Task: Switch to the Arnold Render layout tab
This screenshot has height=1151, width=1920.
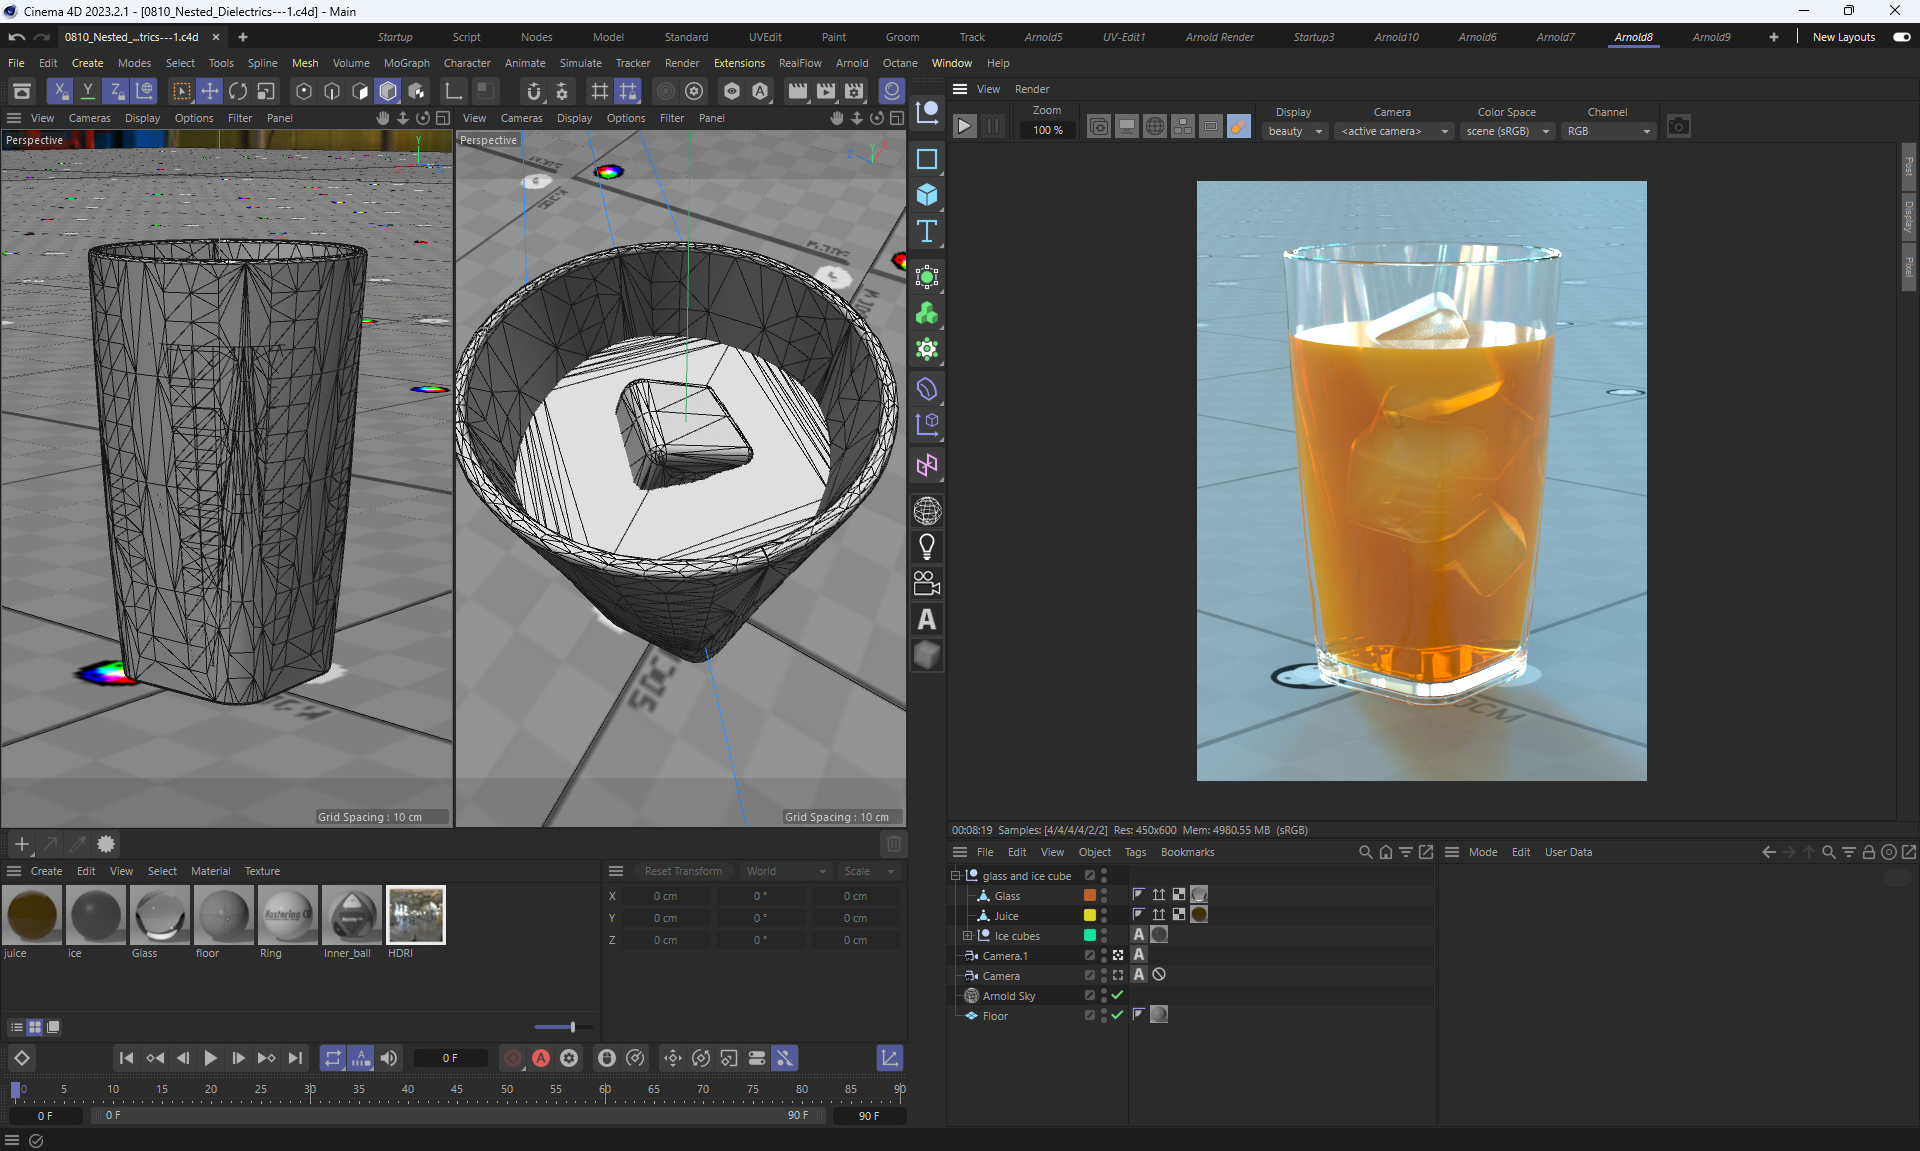Action: [x=1219, y=37]
